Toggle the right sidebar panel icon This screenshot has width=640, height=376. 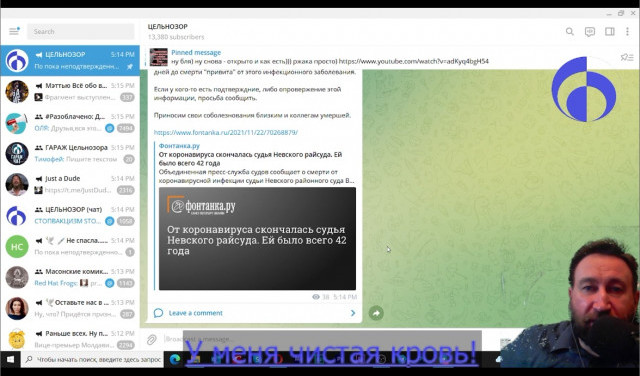point(610,31)
